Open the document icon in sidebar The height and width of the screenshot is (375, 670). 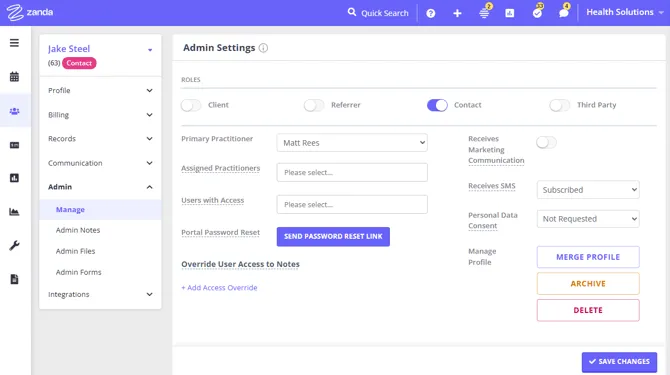click(x=15, y=279)
